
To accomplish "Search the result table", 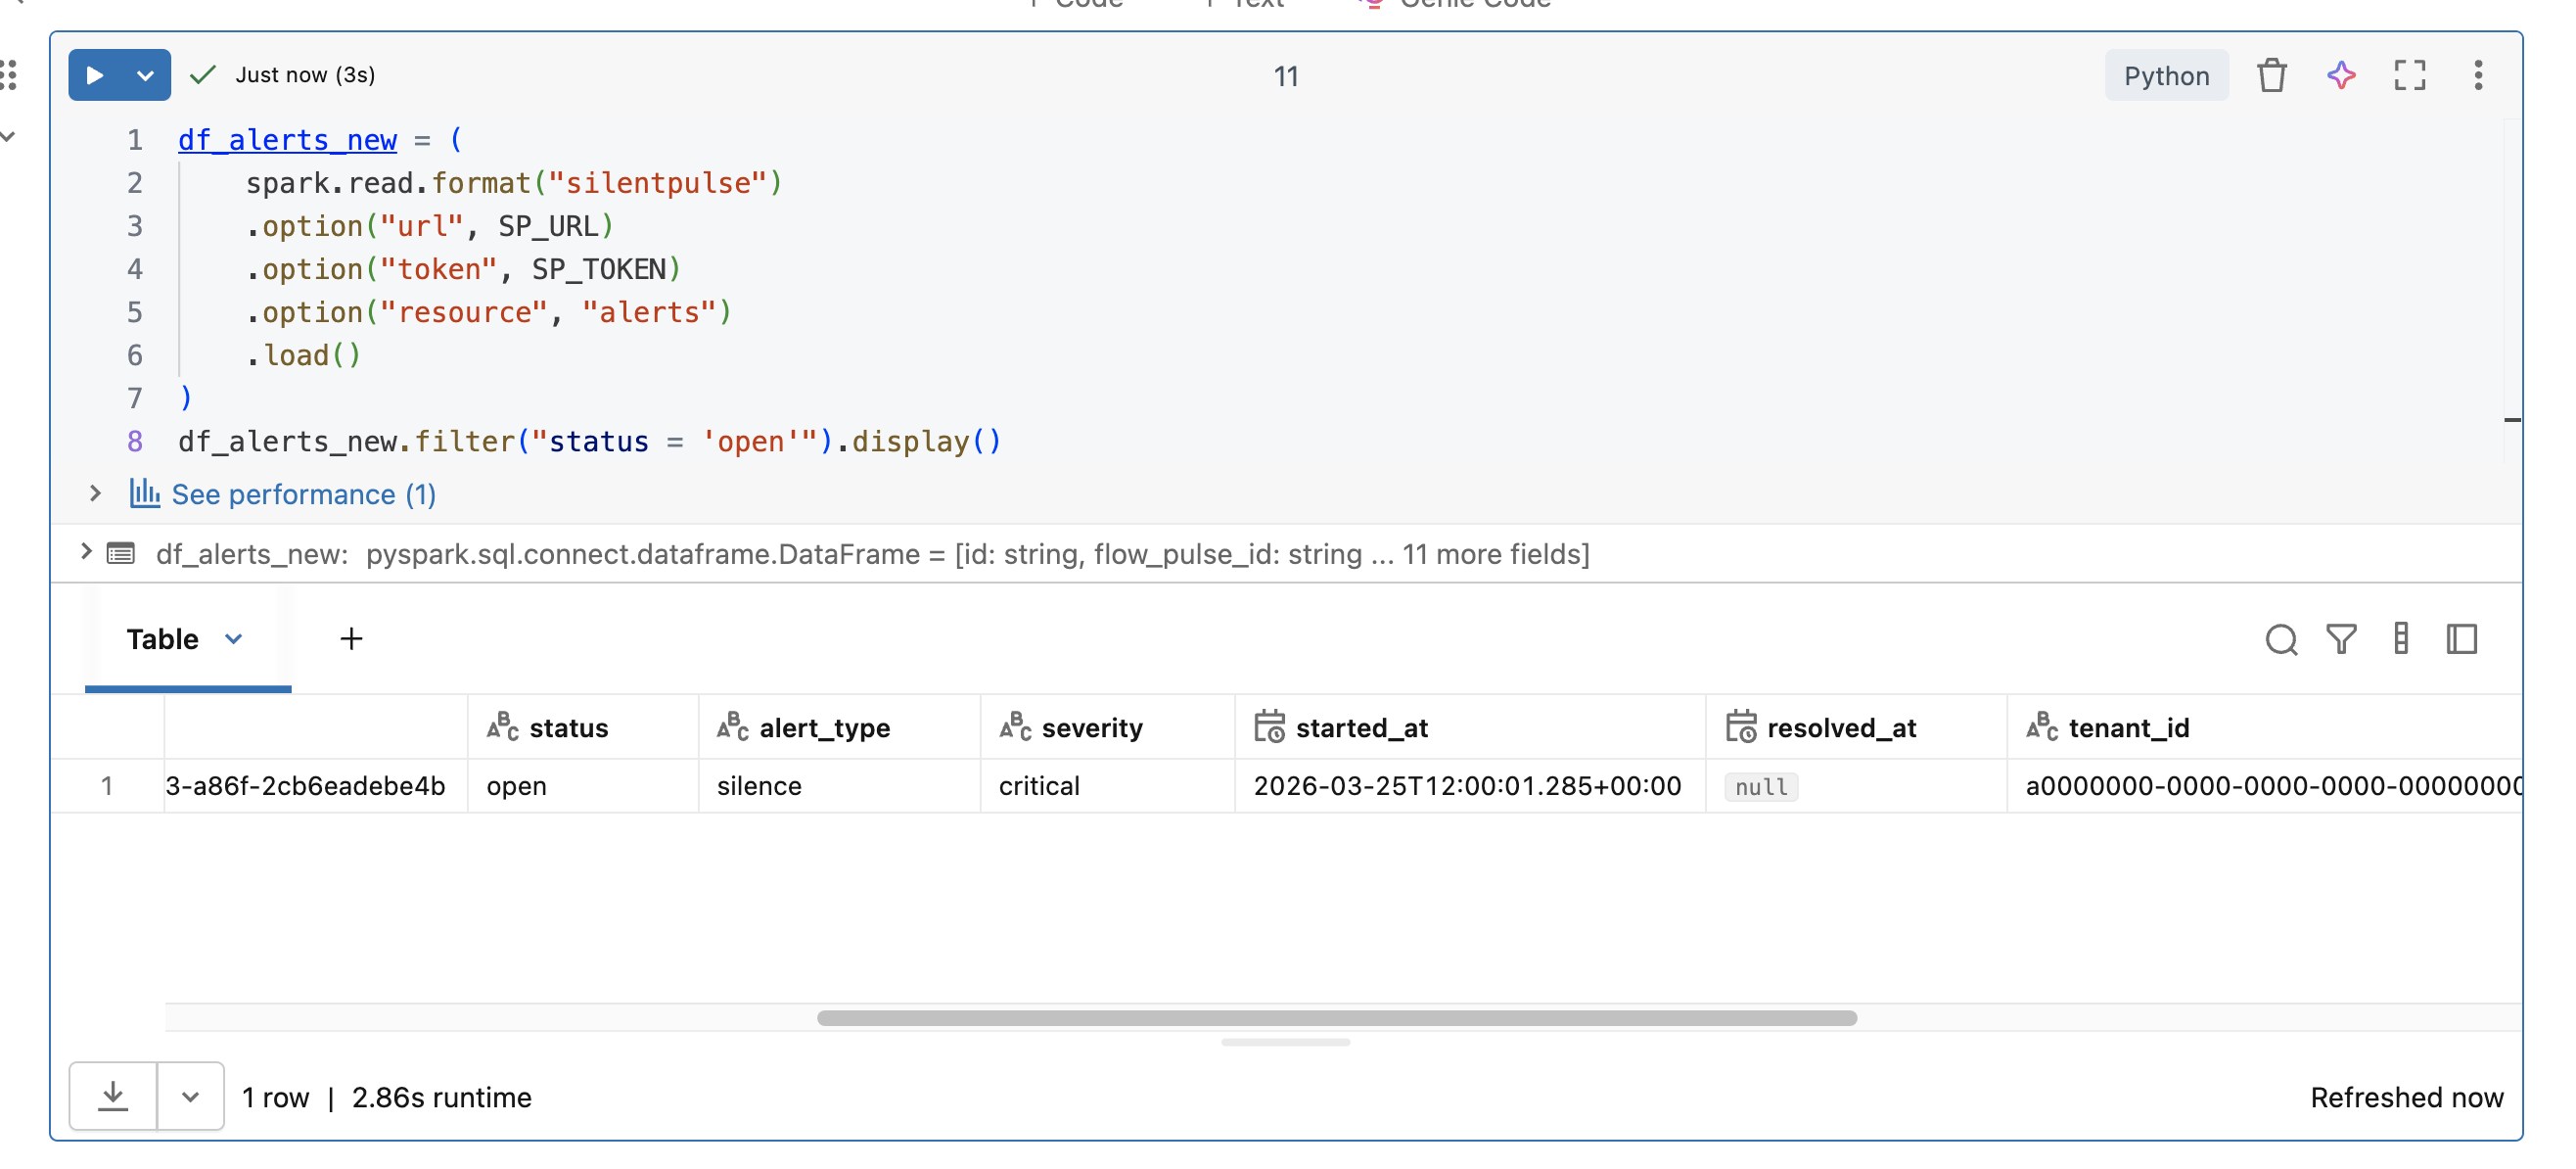I will [2281, 639].
